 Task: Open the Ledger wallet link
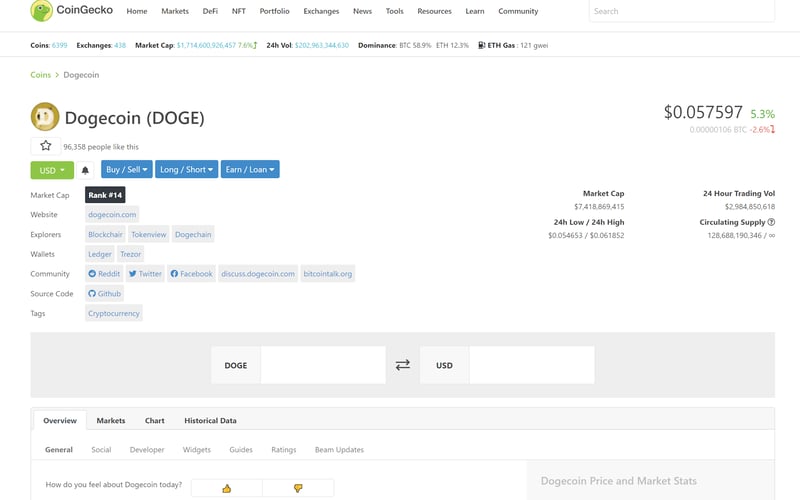(x=99, y=254)
